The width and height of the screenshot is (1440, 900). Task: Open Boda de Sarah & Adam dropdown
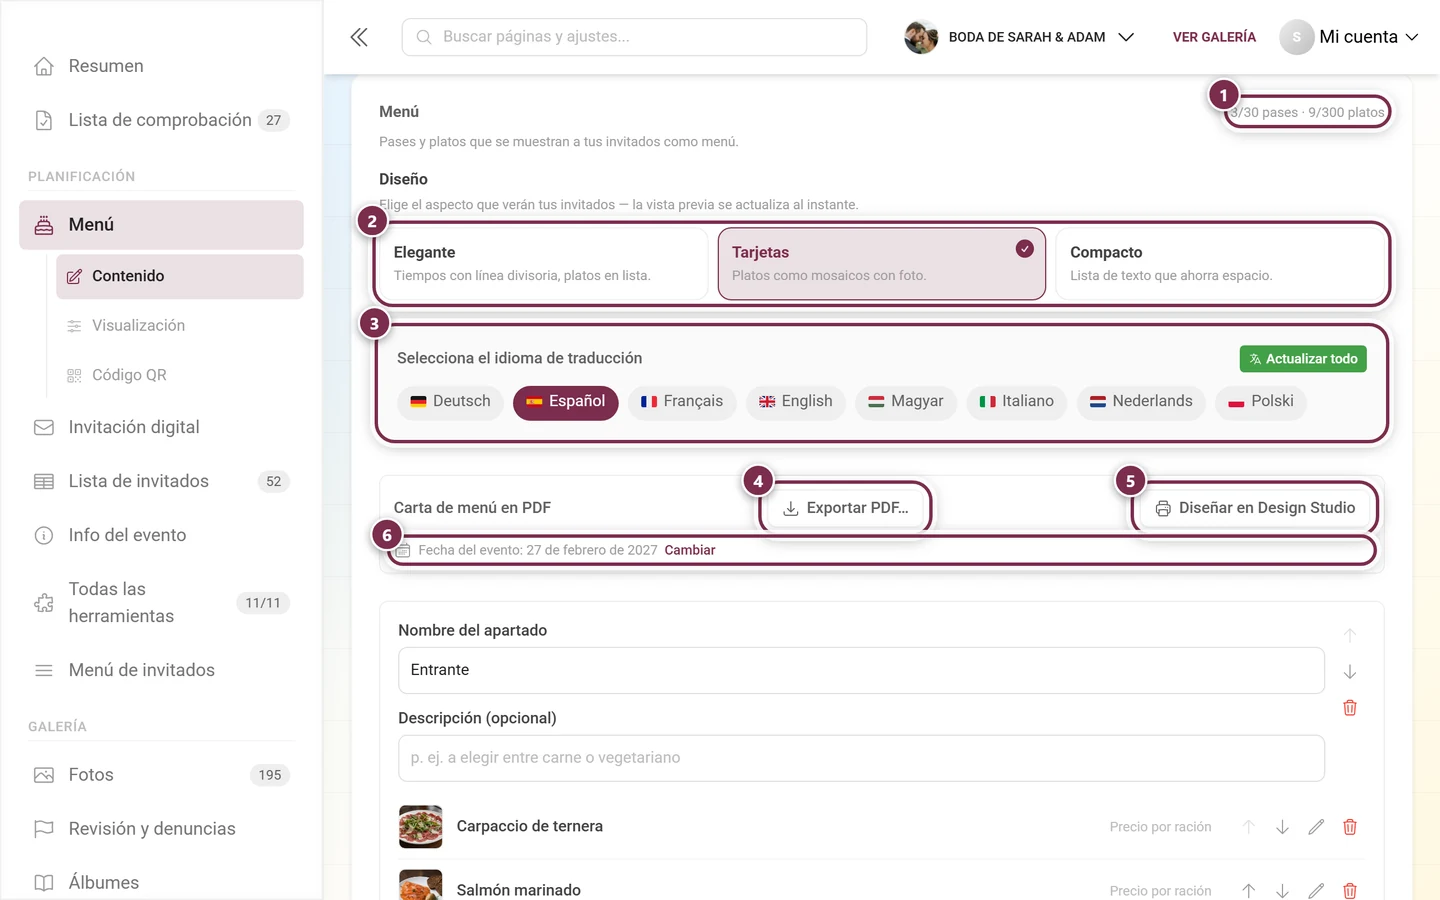pos(1019,37)
